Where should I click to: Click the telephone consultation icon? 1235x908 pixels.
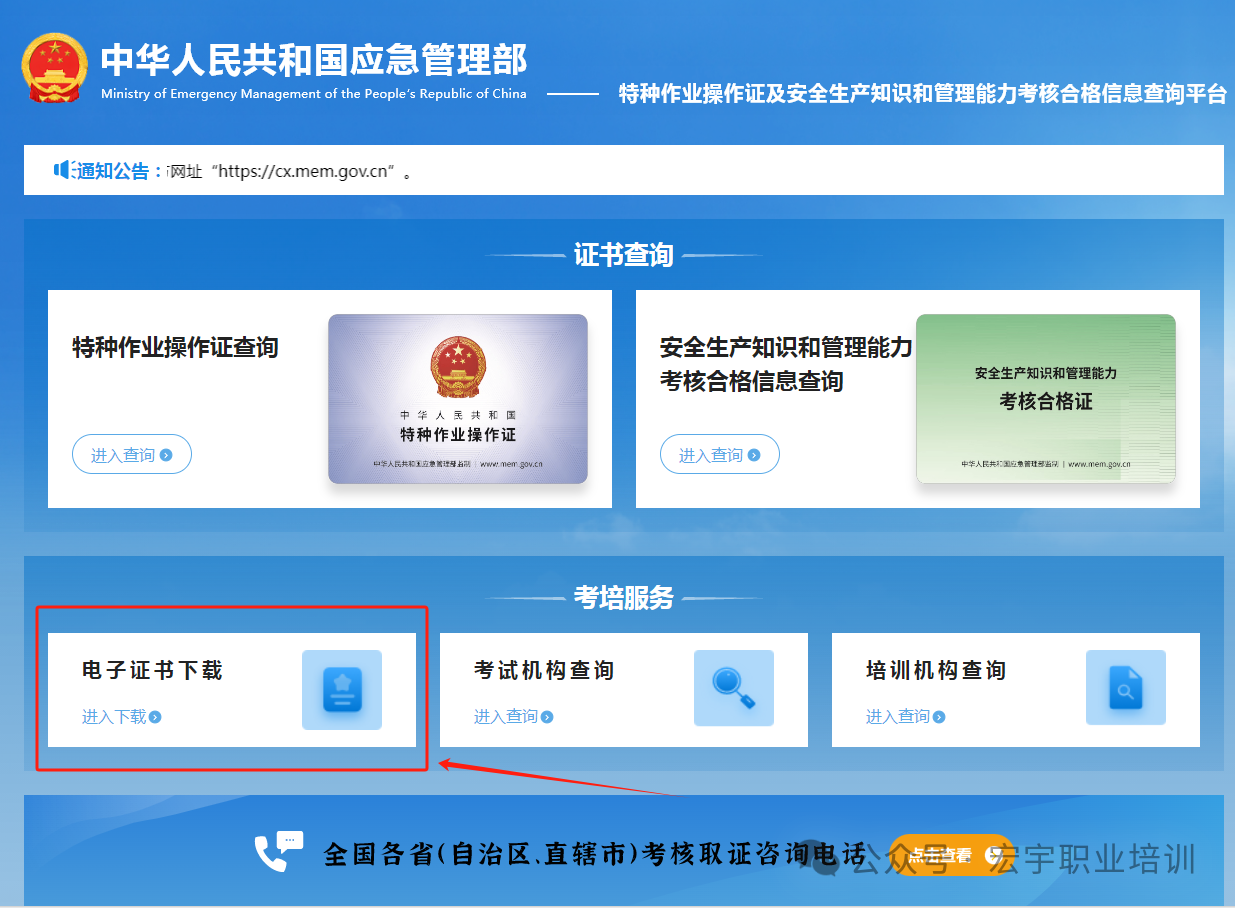tap(278, 851)
